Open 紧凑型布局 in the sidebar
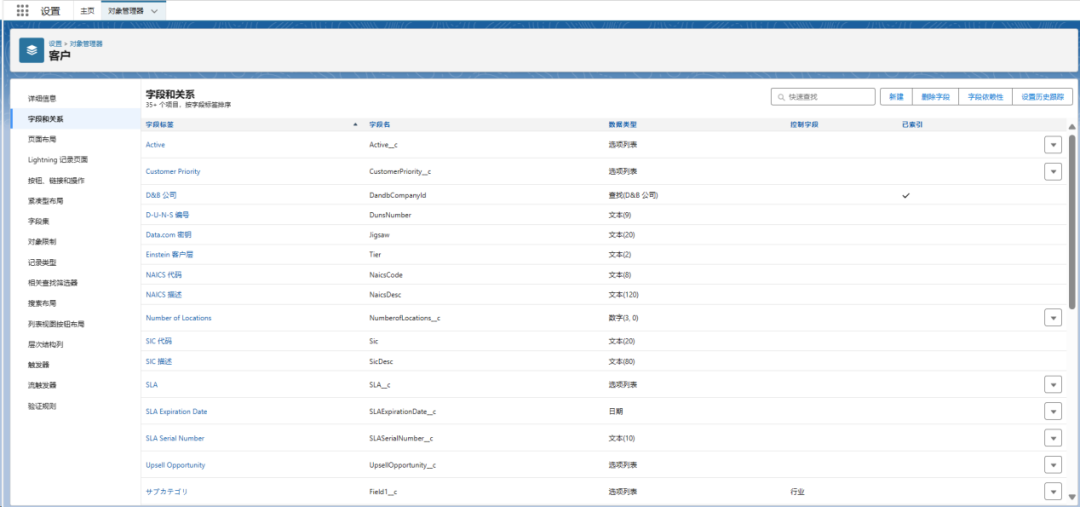The height and width of the screenshot is (507, 1080). click(45, 201)
